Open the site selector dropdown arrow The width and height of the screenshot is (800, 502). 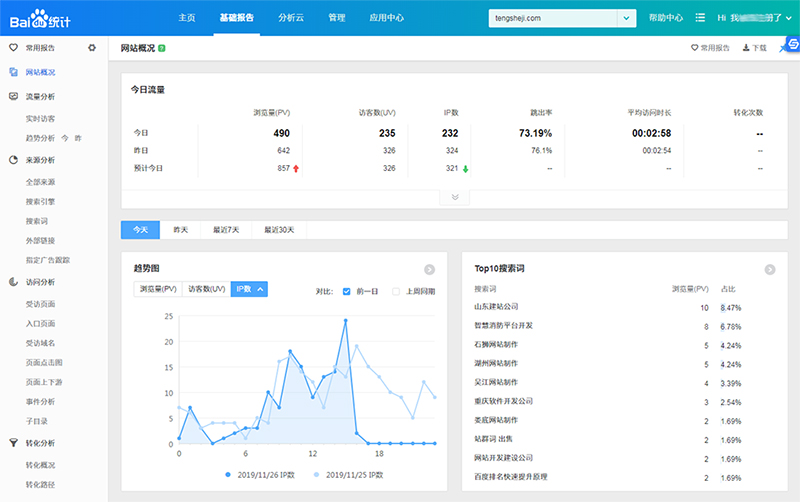click(627, 18)
